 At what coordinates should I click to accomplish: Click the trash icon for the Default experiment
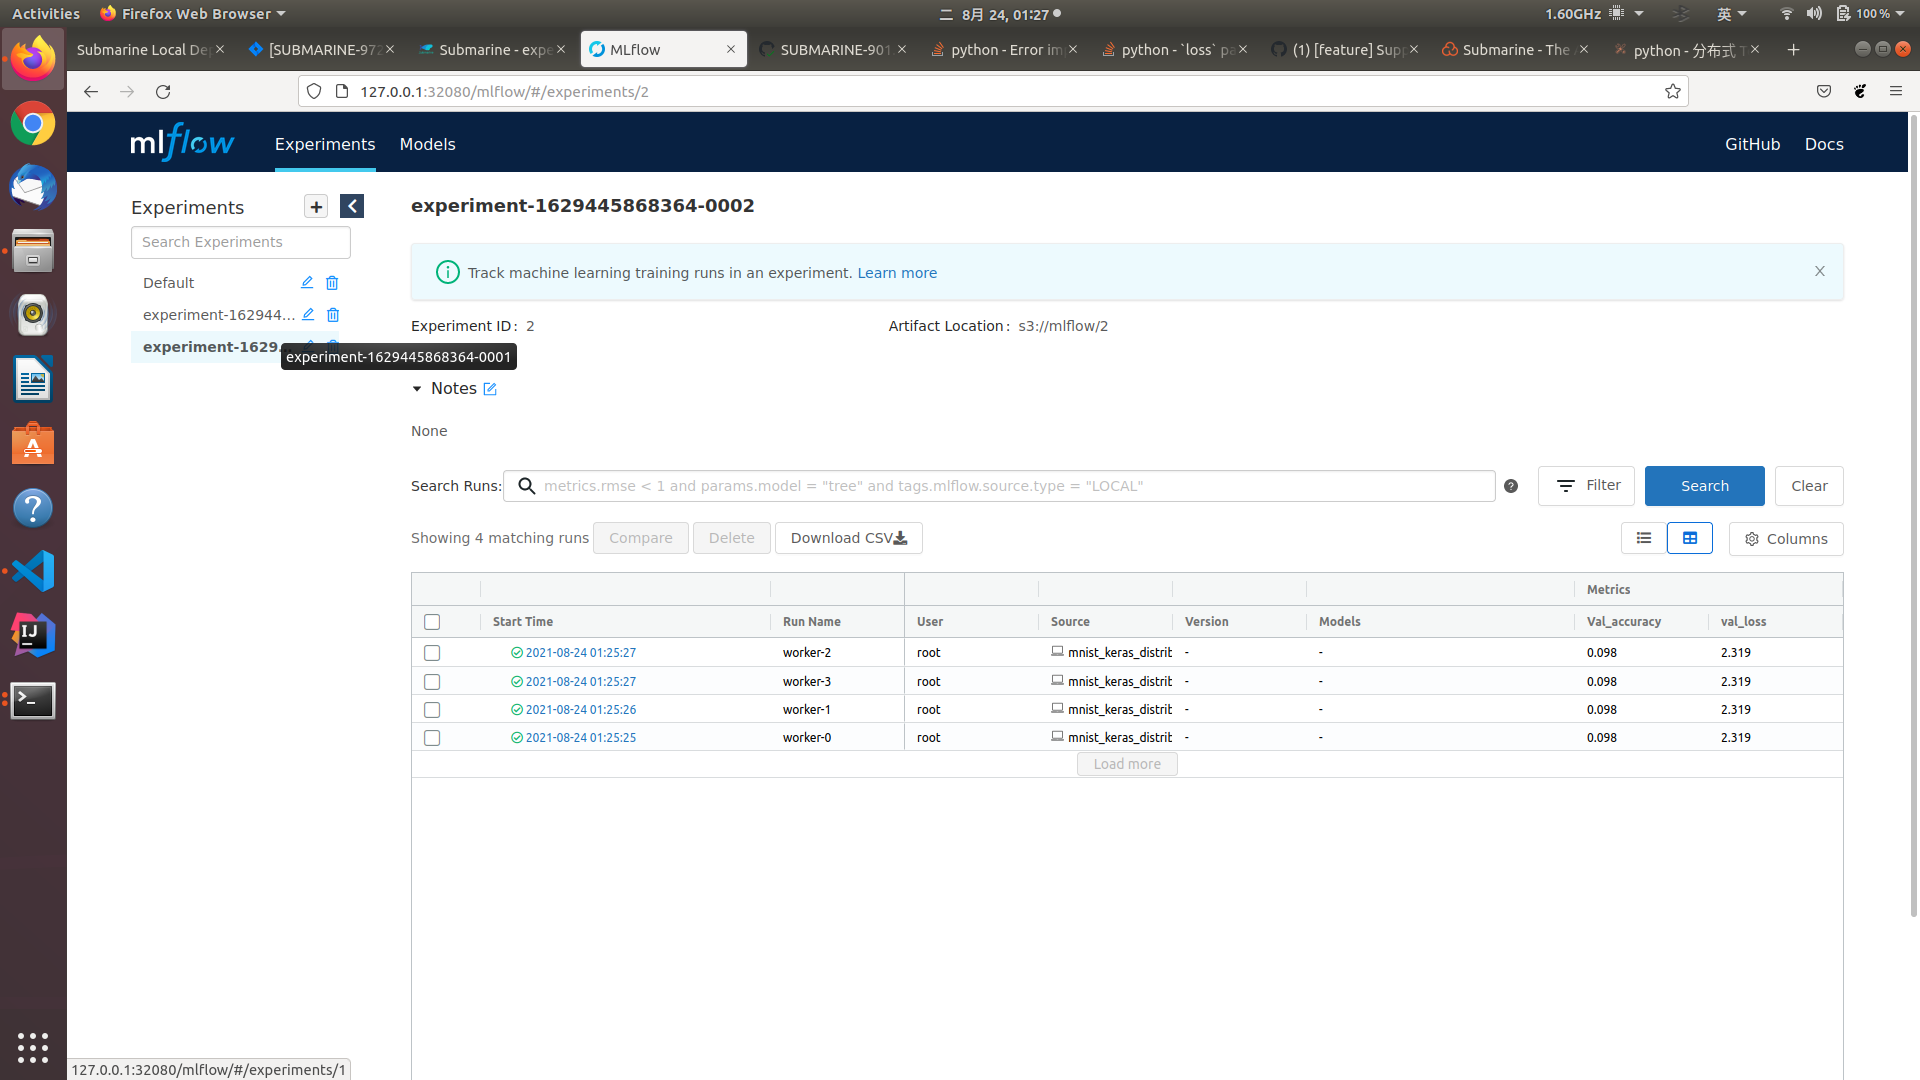(x=332, y=283)
